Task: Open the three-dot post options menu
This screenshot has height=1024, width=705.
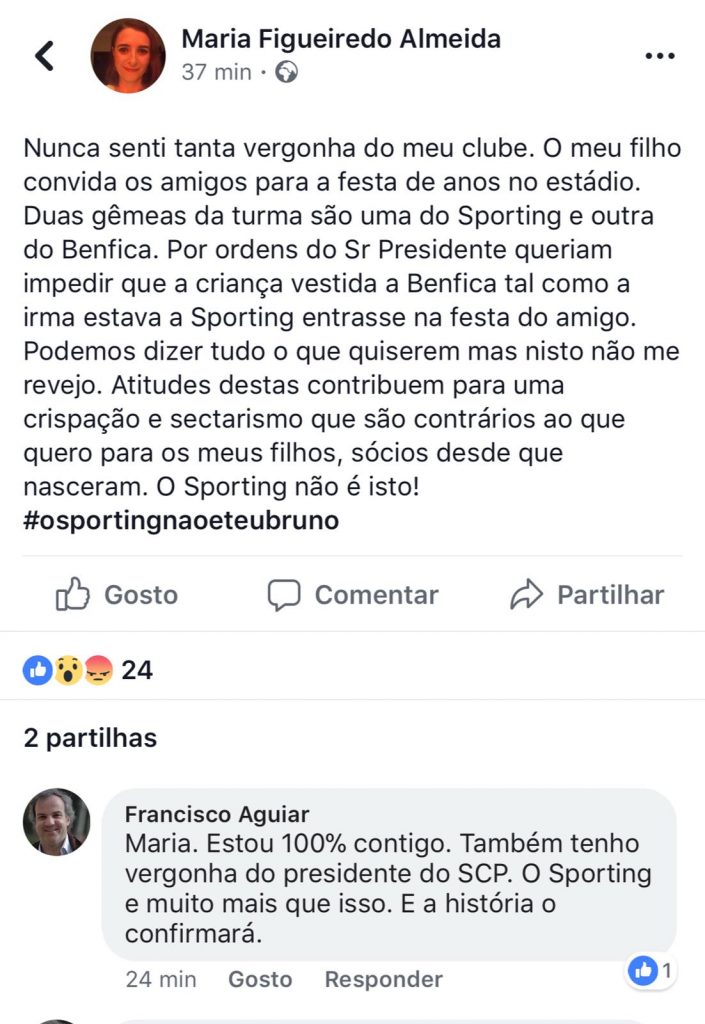Action: 659,56
